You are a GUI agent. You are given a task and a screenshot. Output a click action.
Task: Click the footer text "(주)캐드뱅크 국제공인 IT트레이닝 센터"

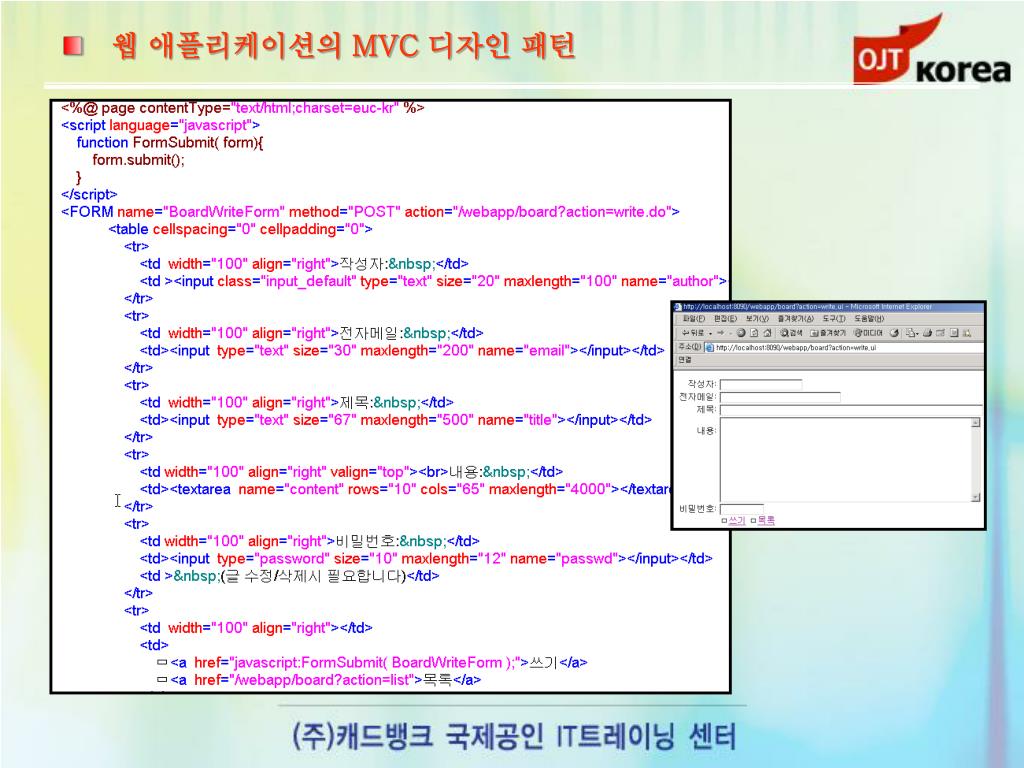(514, 737)
